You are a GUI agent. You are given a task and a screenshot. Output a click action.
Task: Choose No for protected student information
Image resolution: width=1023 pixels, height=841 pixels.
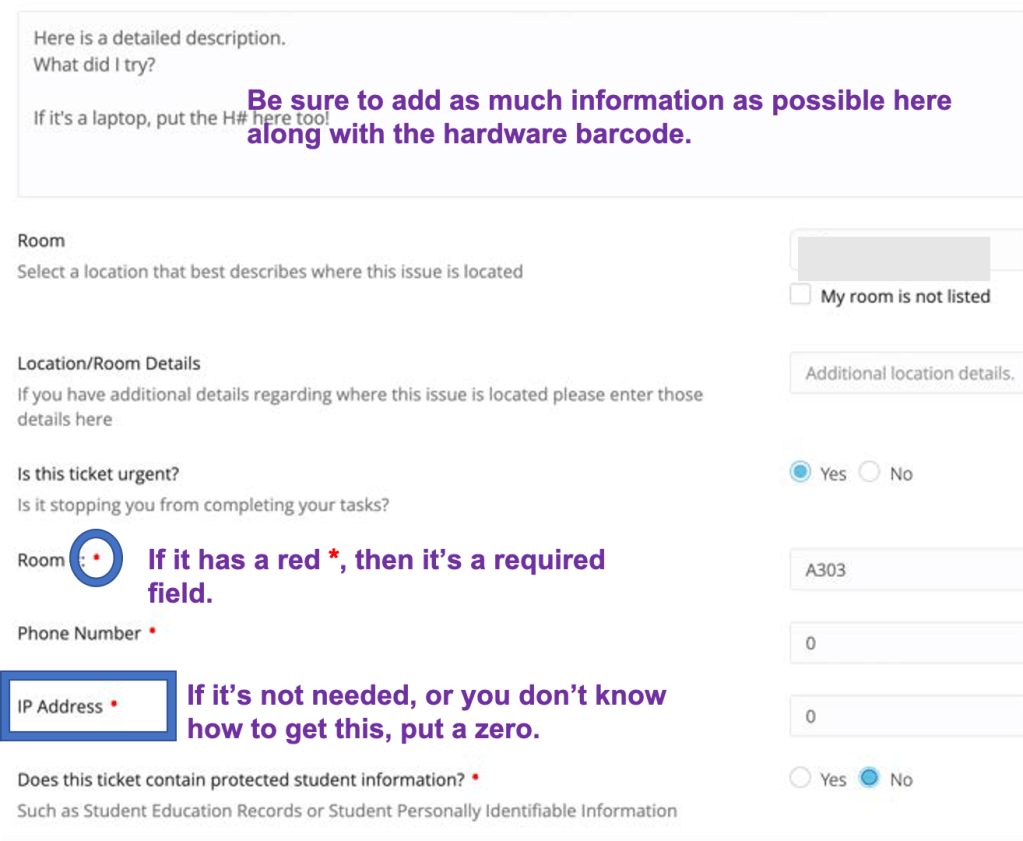click(x=869, y=779)
